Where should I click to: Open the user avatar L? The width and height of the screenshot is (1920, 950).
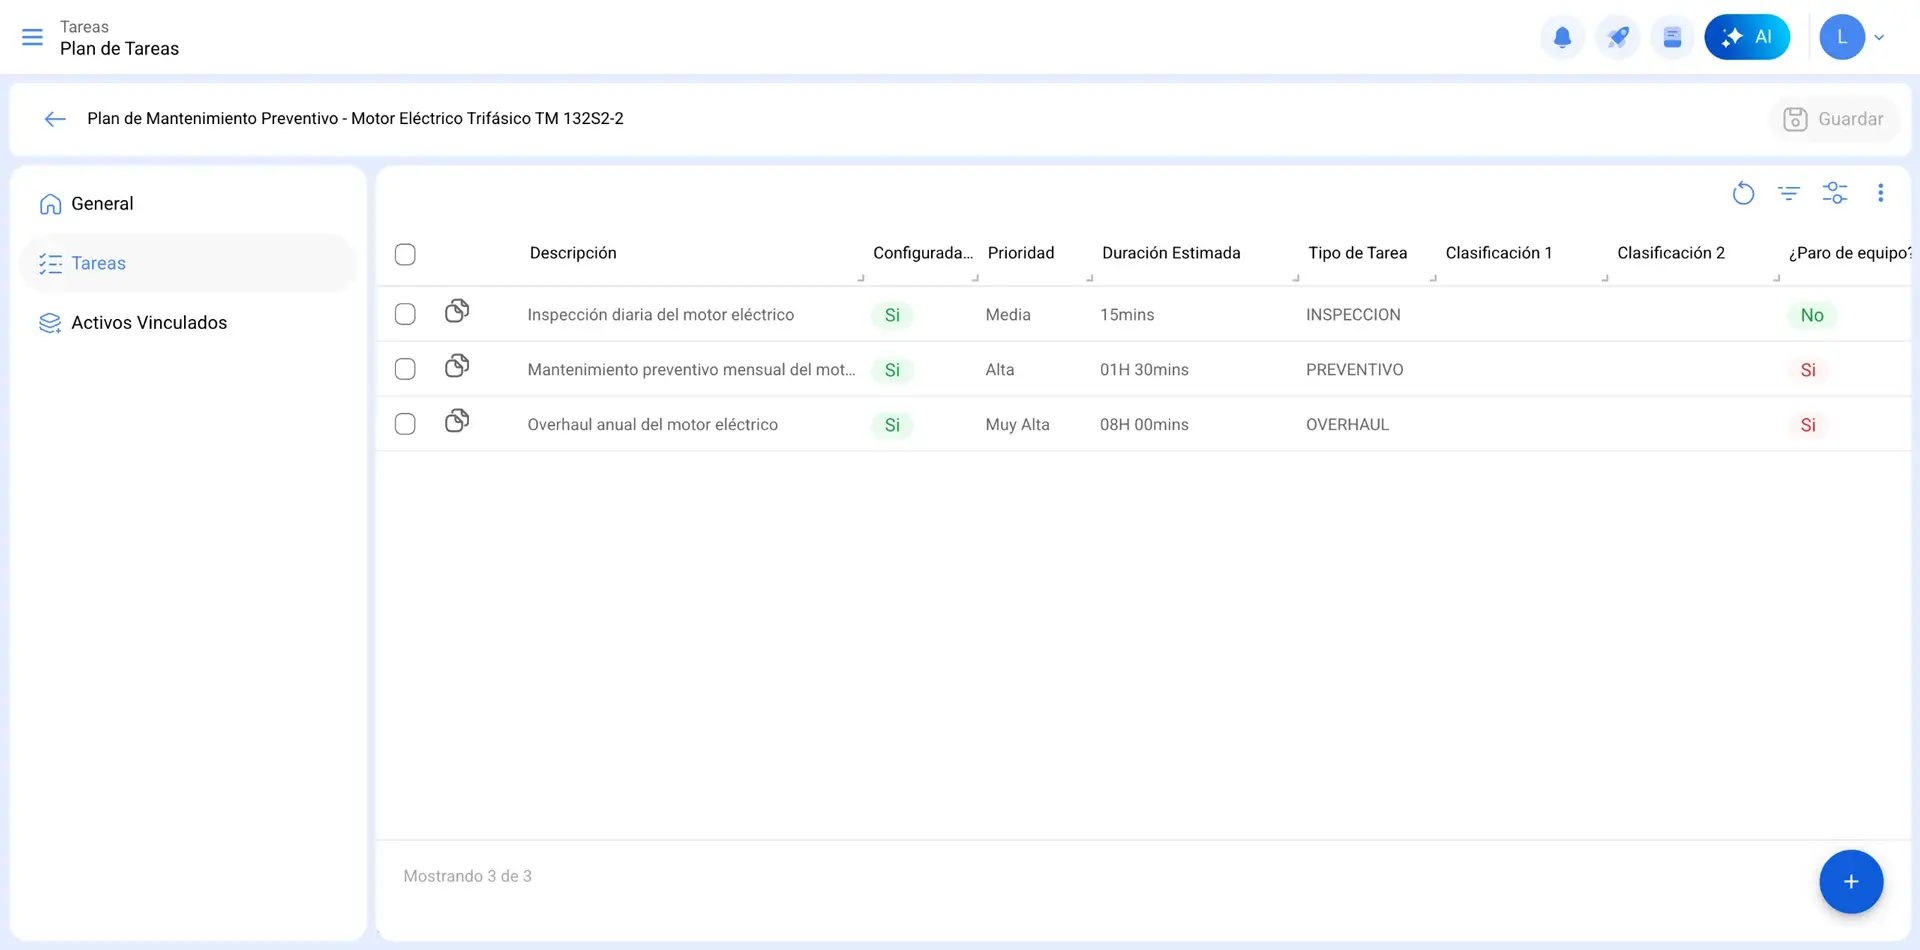1842,37
